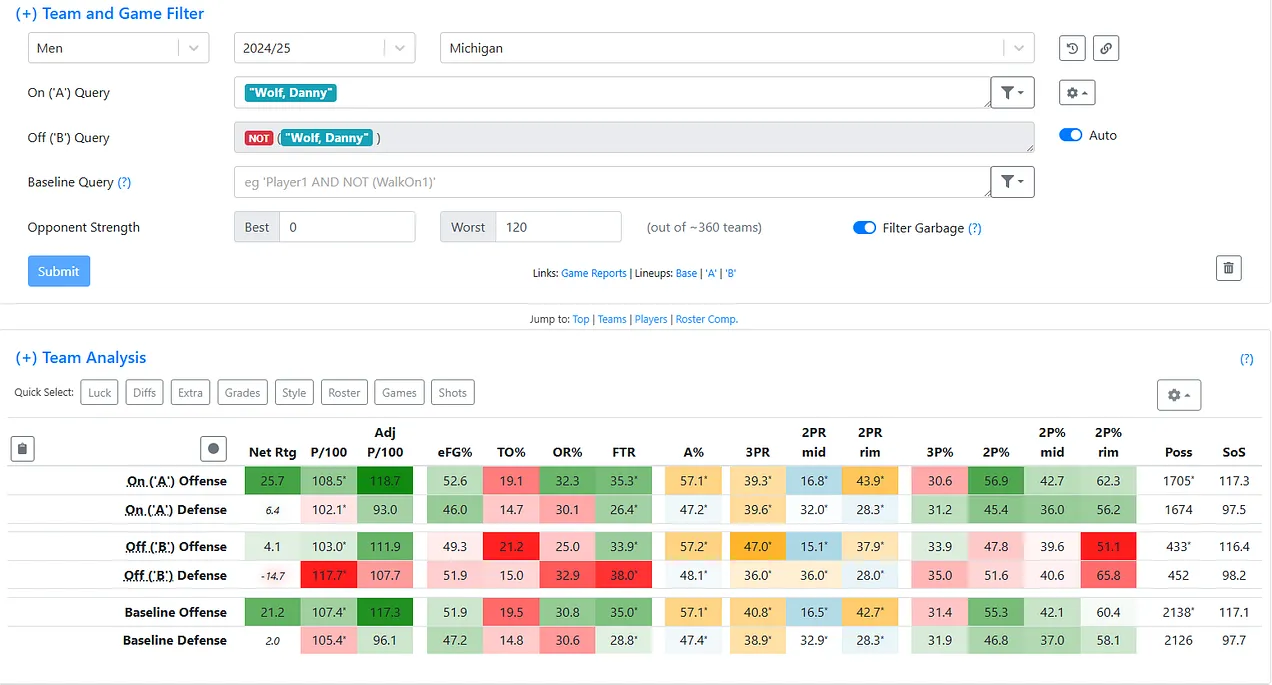
Task: Open the Game Reports link
Action: [593, 273]
